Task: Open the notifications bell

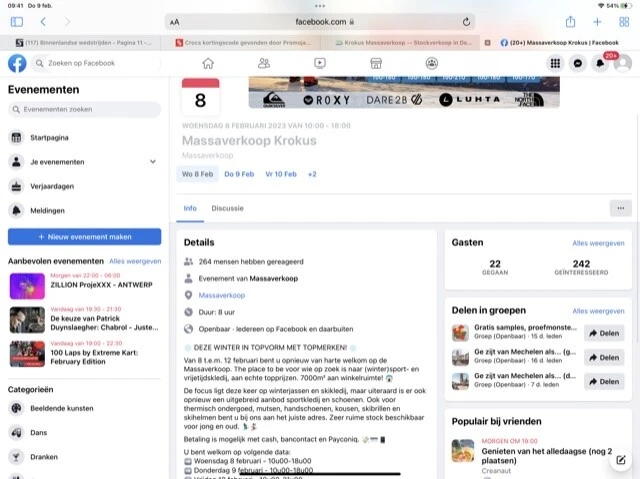Action: pyautogui.click(x=600, y=63)
